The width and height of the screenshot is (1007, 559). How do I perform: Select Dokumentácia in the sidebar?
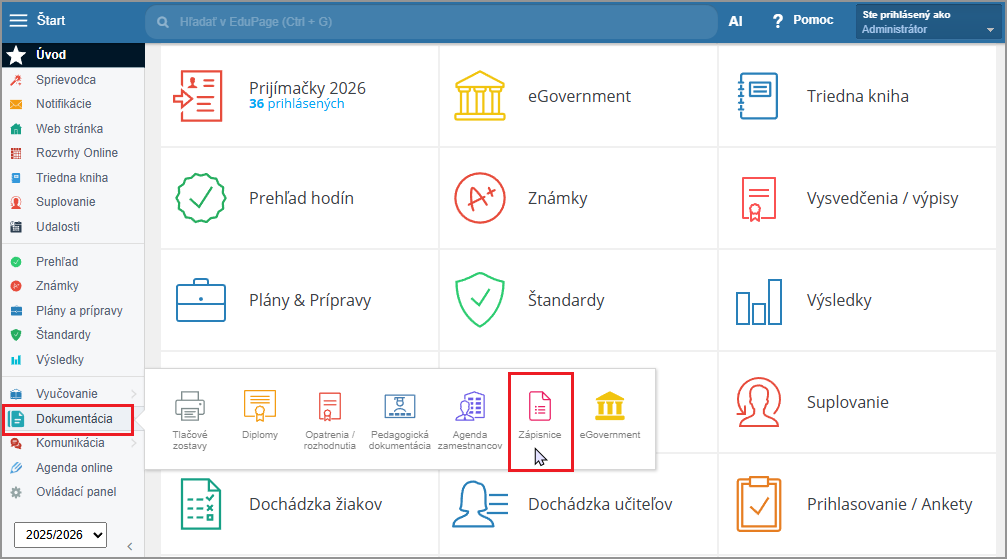coord(74,419)
